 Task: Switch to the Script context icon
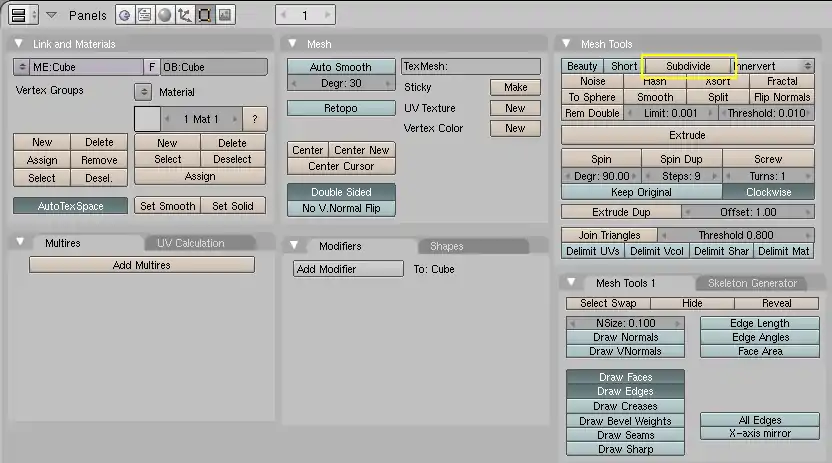click(144, 15)
